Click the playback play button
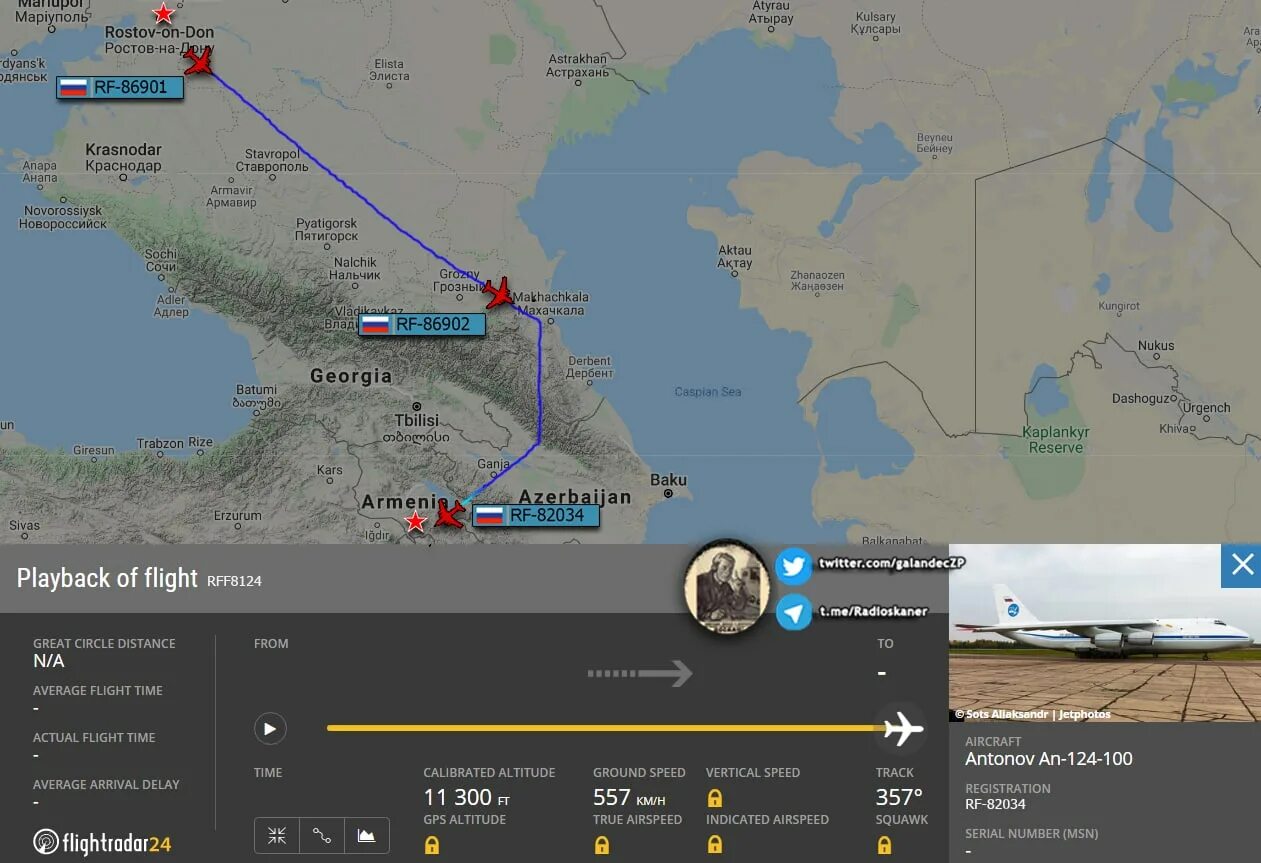The width and height of the screenshot is (1261, 863). click(270, 729)
